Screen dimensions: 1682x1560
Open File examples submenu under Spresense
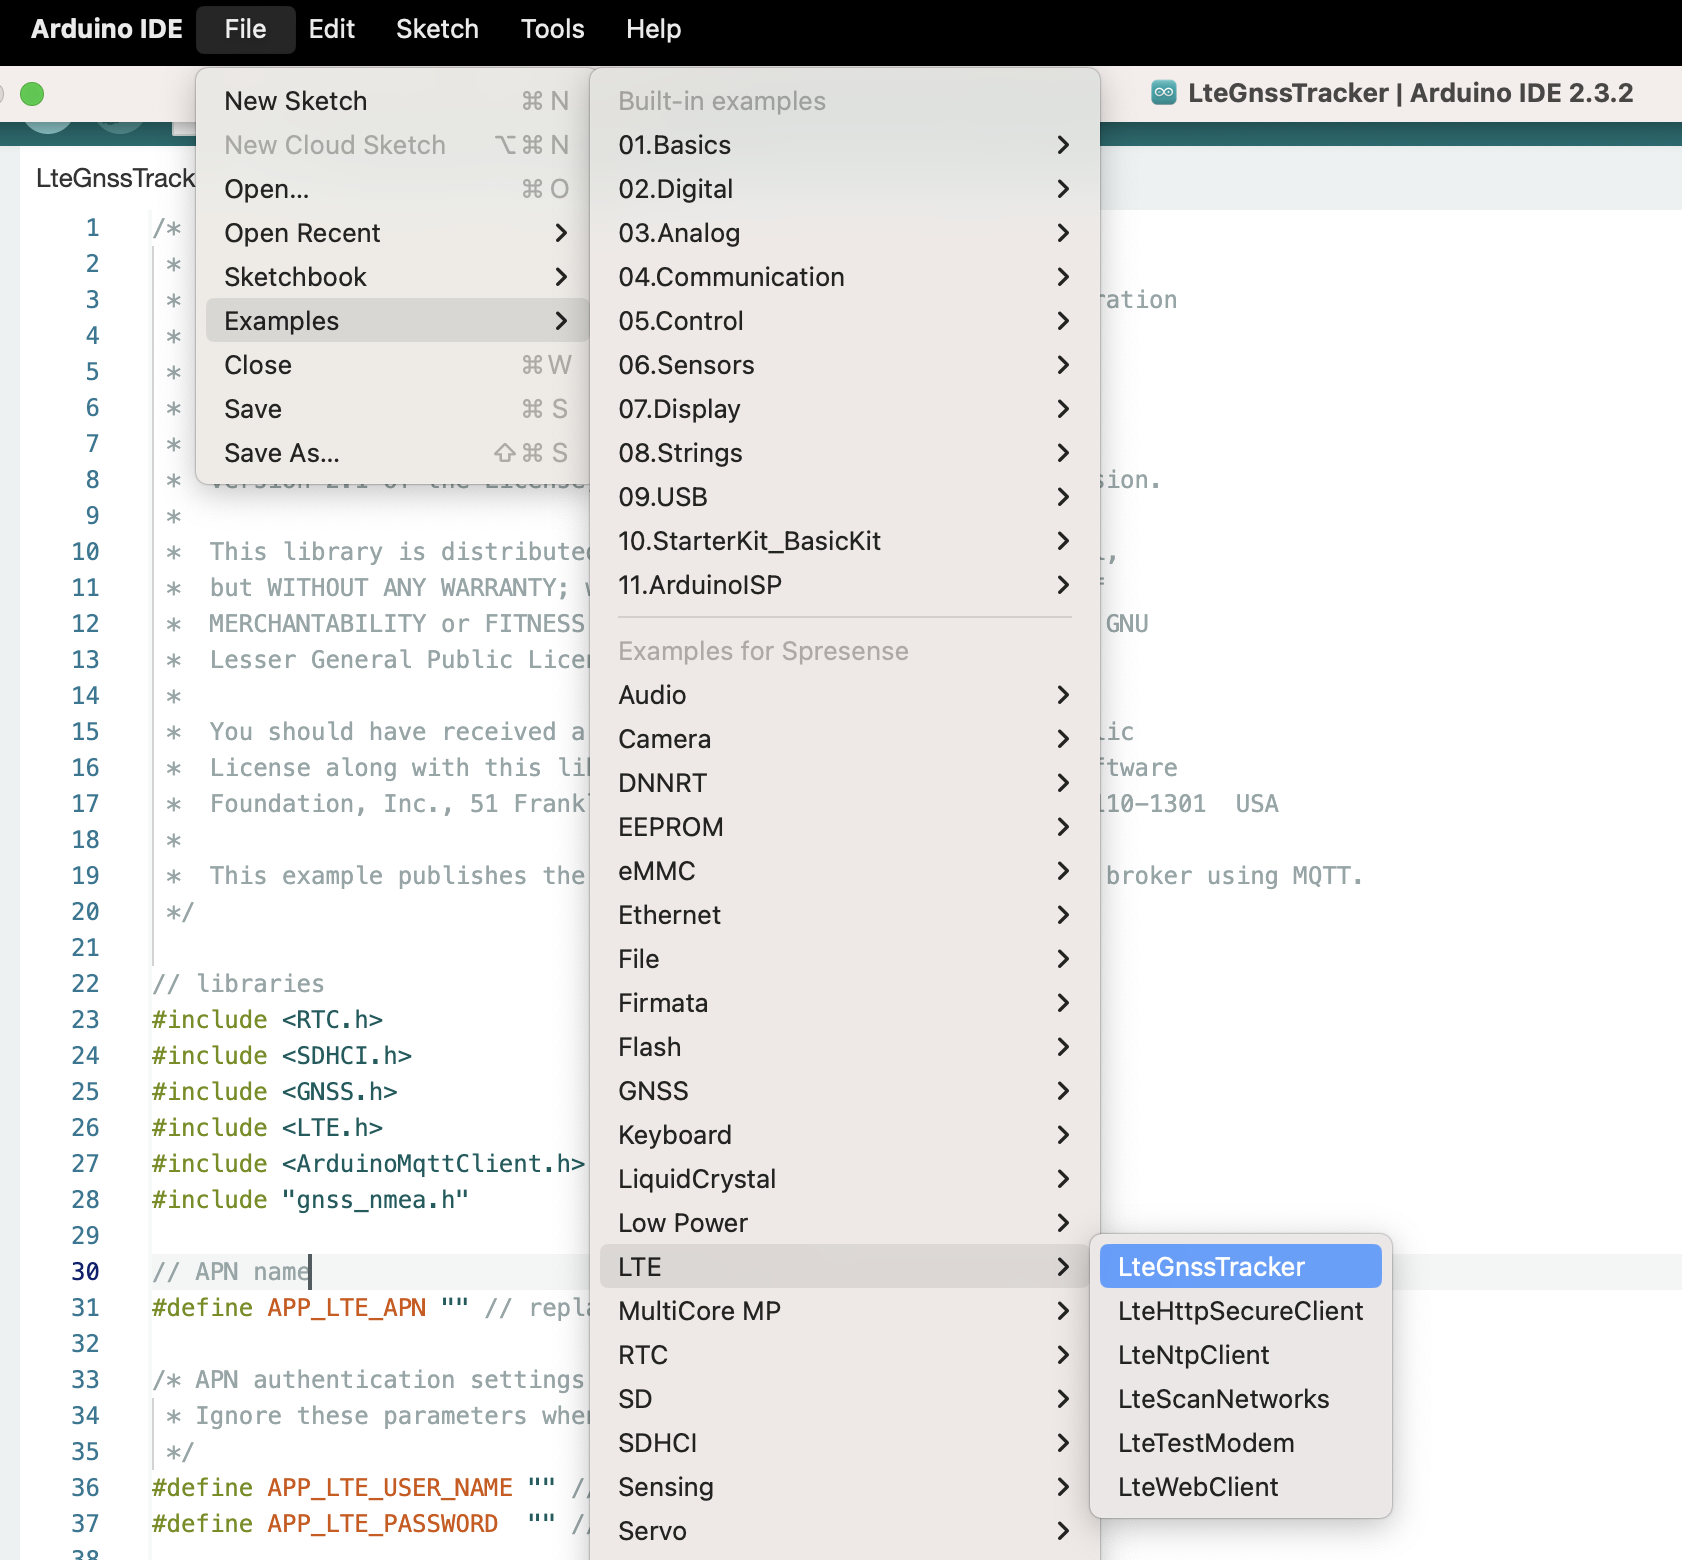pos(845,959)
